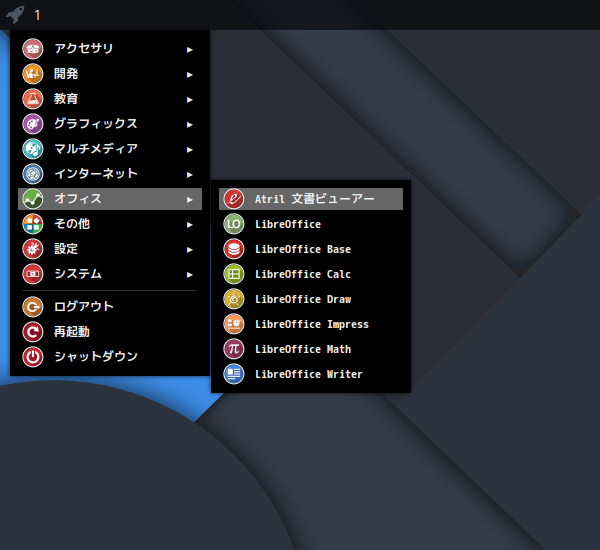Expand the 設定 submenu arrow

pyautogui.click(x=189, y=250)
